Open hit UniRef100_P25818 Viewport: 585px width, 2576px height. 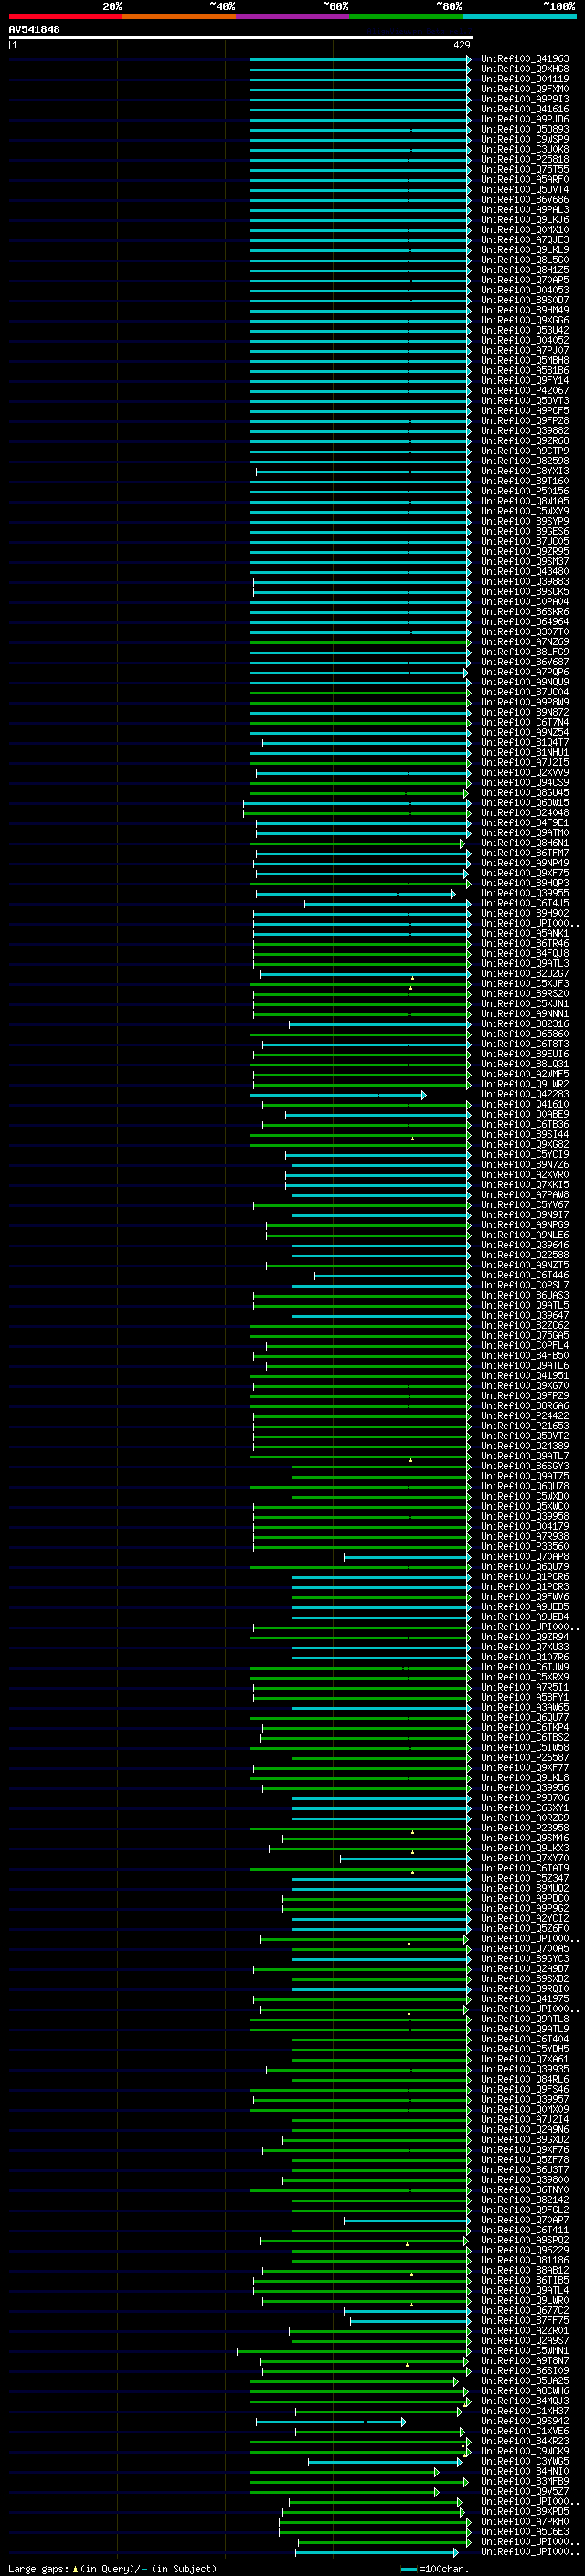point(525,159)
